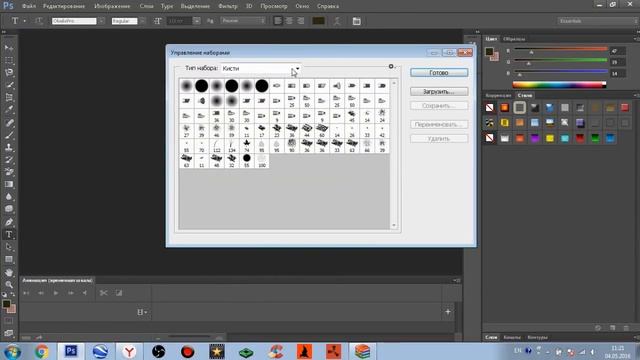The width and height of the screenshot is (640, 360).
Task: Select the Path Selection tool
Action: [x=9, y=247]
